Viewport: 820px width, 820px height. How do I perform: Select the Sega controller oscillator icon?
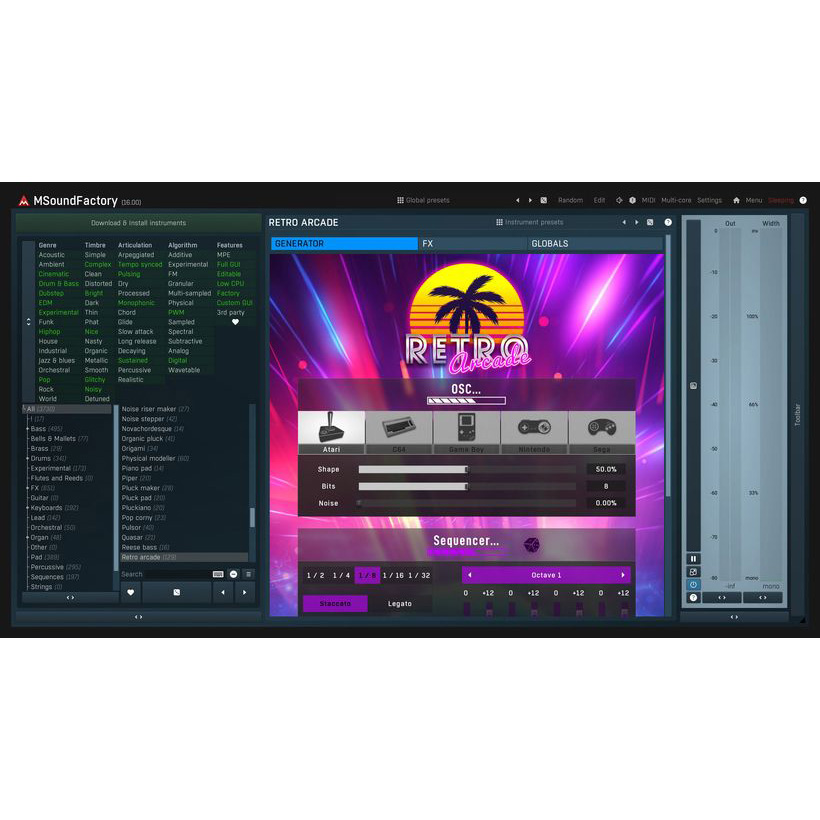coord(601,432)
